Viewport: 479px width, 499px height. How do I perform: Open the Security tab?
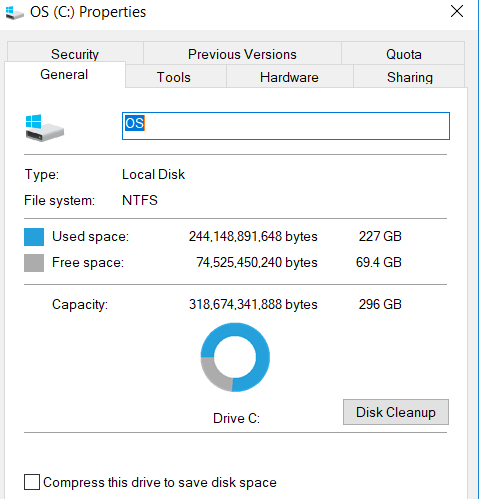[75, 53]
